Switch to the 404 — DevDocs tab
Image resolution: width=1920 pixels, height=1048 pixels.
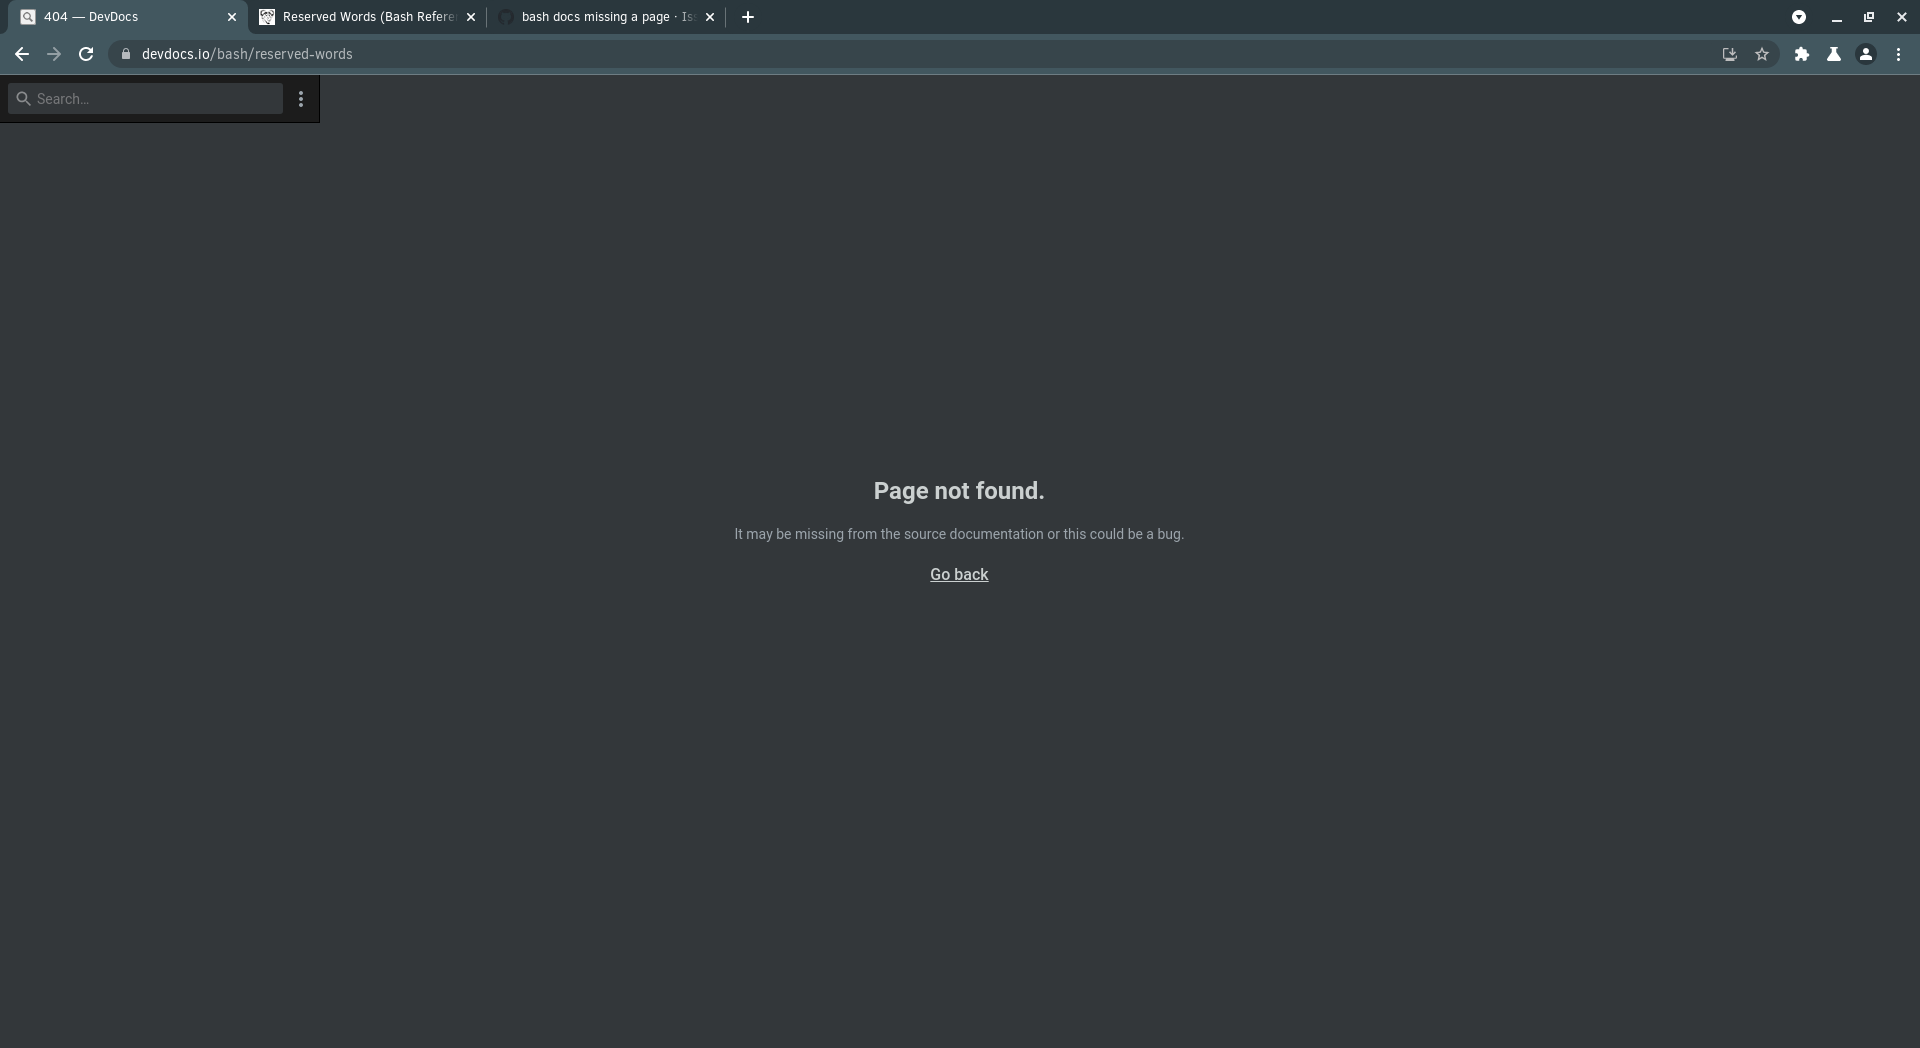(110, 17)
